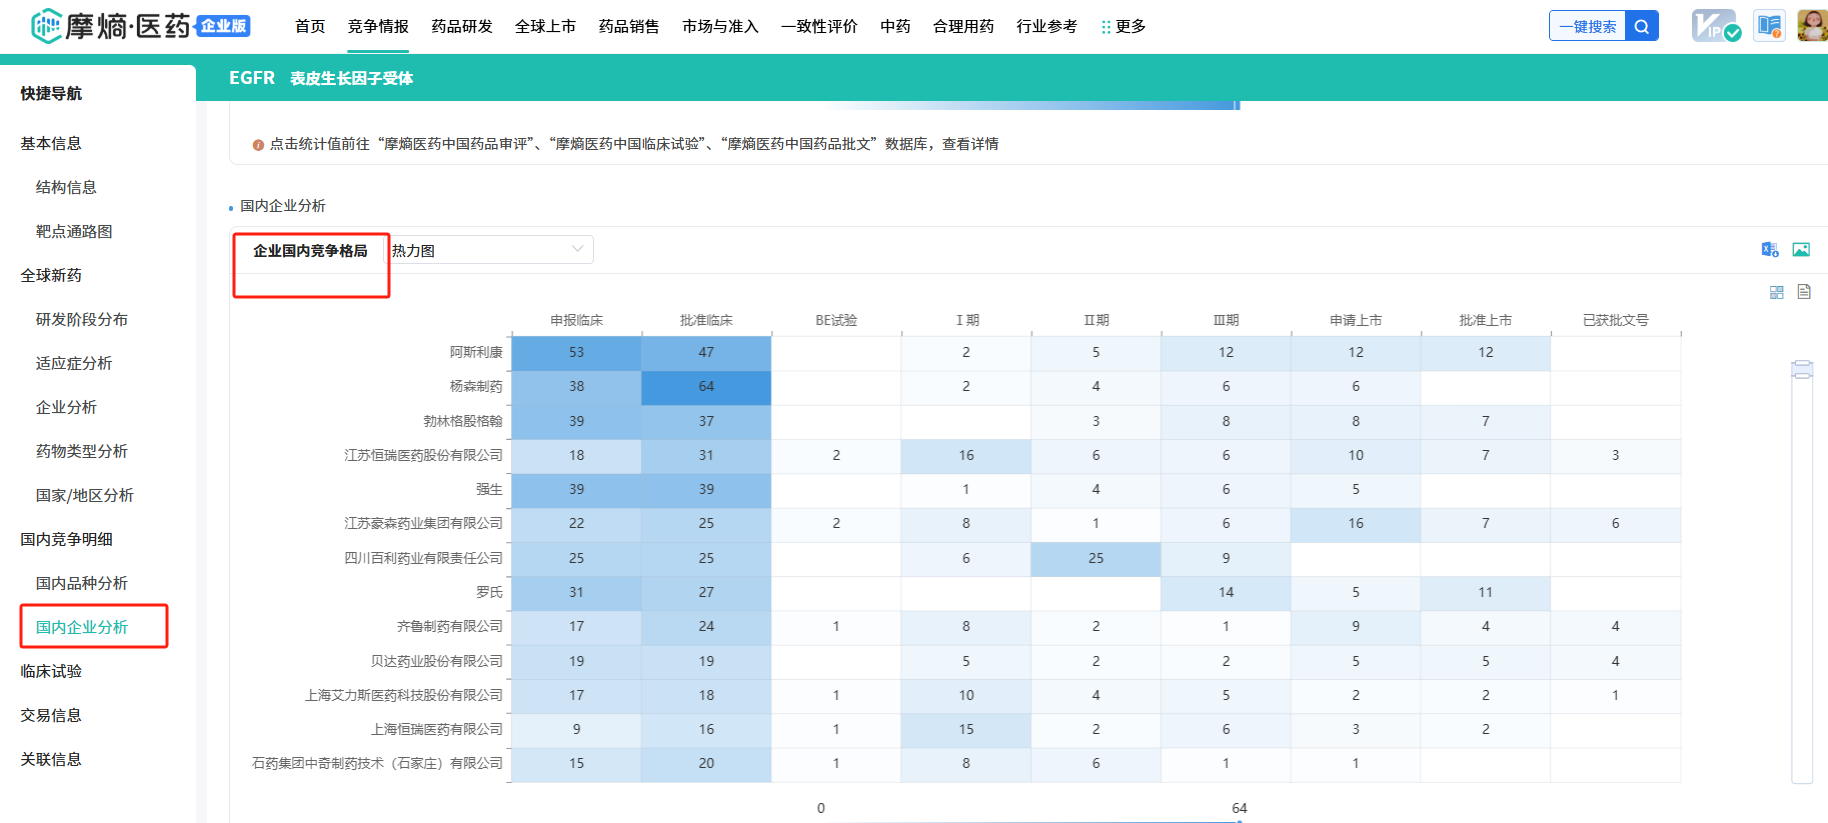Screen dimensions: 1828x823
Task: Save the heatmap as an image
Action: 1801,250
